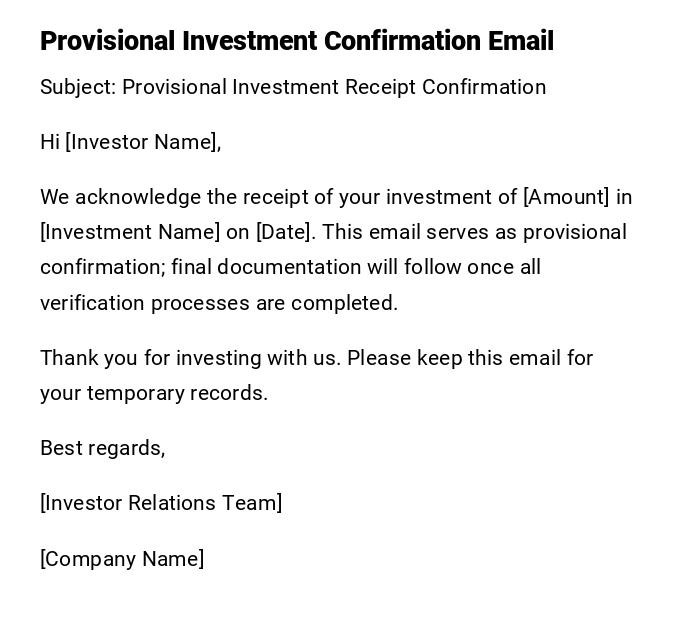Click the [Company Name] placeholder
Screen dimensions: 700x621
pyautogui.click(x=122, y=559)
